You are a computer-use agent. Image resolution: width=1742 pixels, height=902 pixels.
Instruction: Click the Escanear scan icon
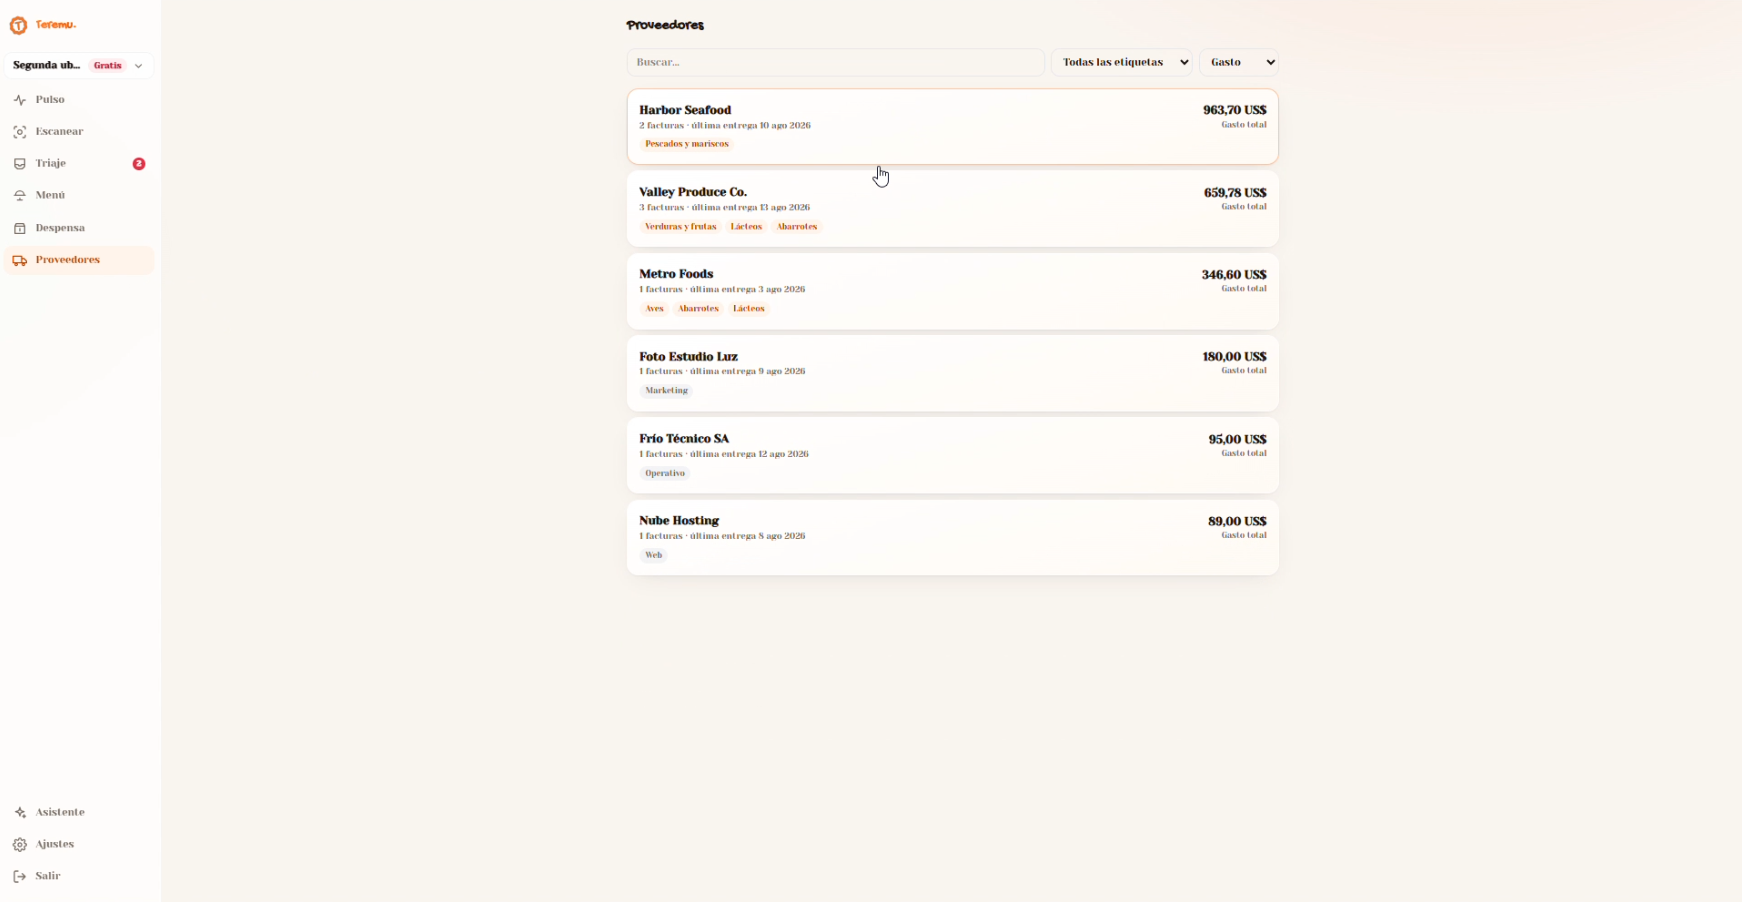pyautogui.click(x=20, y=132)
